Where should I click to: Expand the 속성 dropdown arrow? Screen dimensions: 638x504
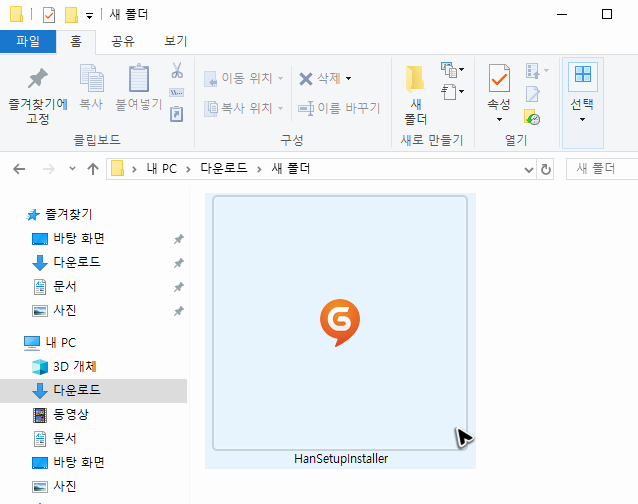point(499,119)
